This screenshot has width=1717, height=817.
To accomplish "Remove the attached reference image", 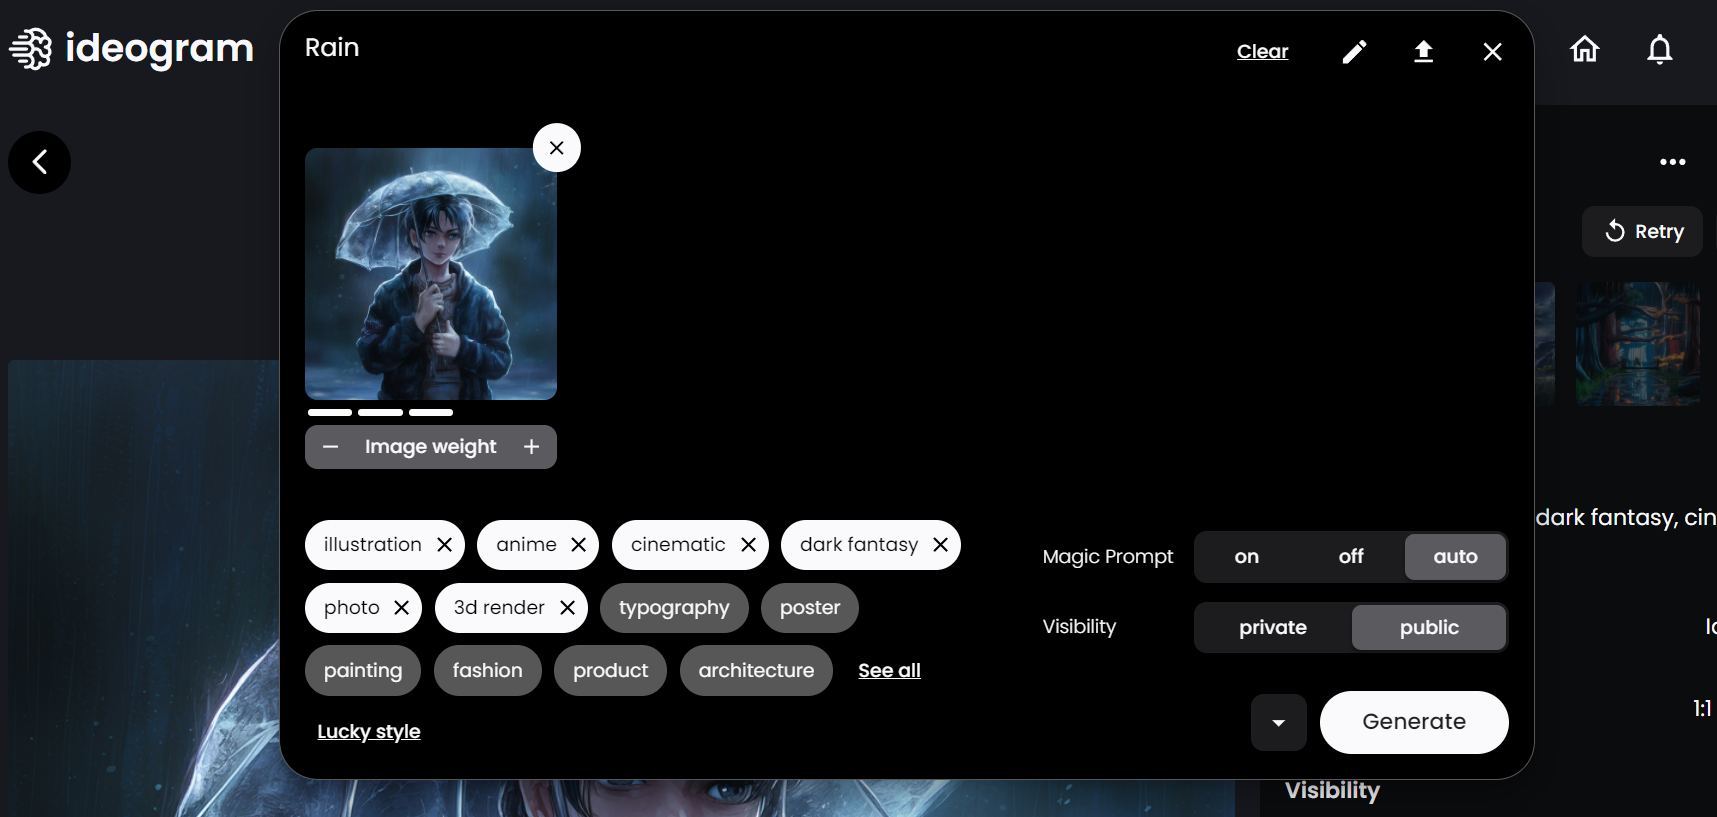I will click(x=557, y=148).
